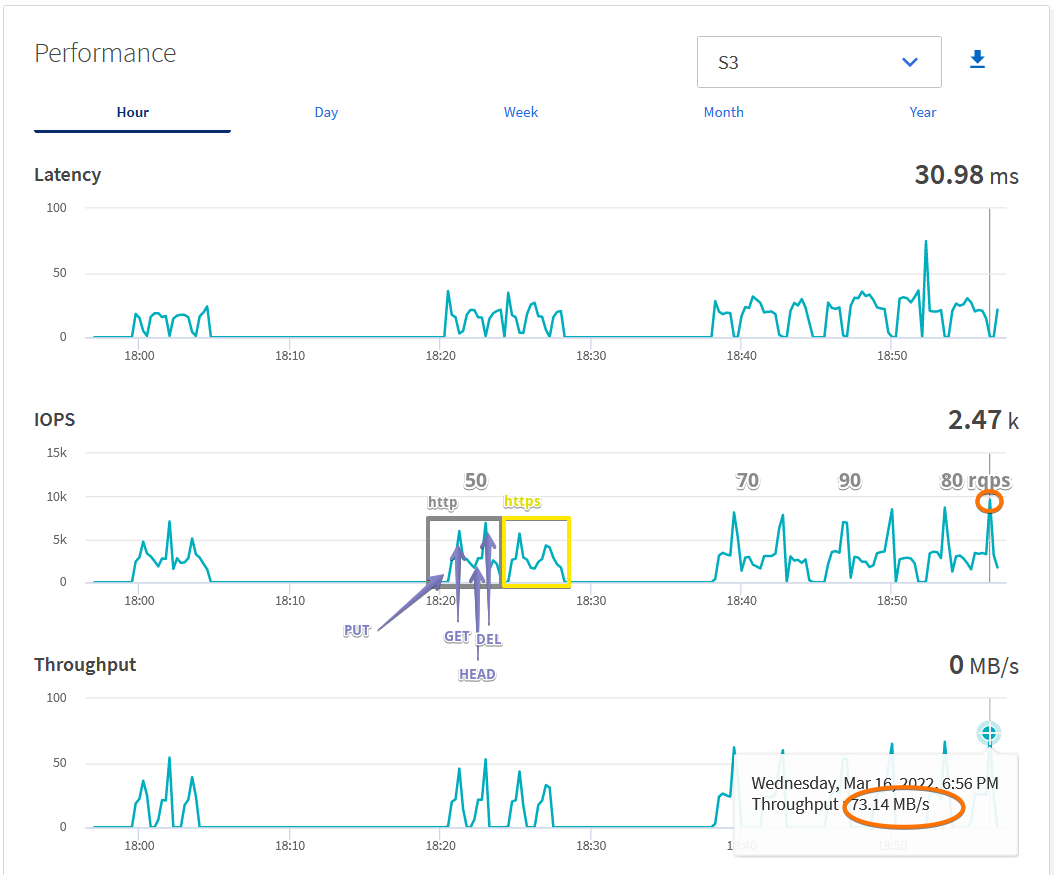The height and width of the screenshot is (875, 1058).
Task: Open the S3 protocol dropdown
Action: pos(819,62)
